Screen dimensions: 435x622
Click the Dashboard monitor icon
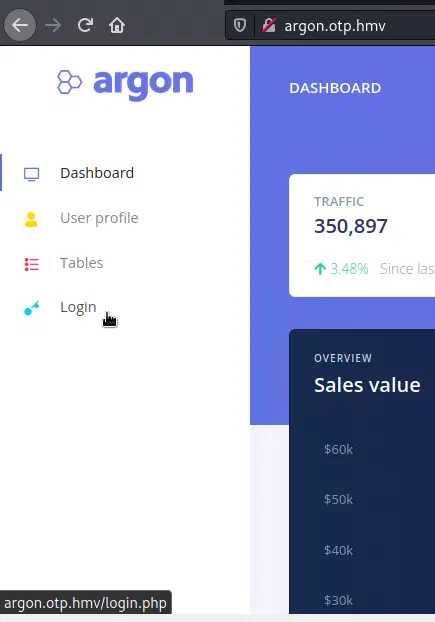click(x=31, y=174)
